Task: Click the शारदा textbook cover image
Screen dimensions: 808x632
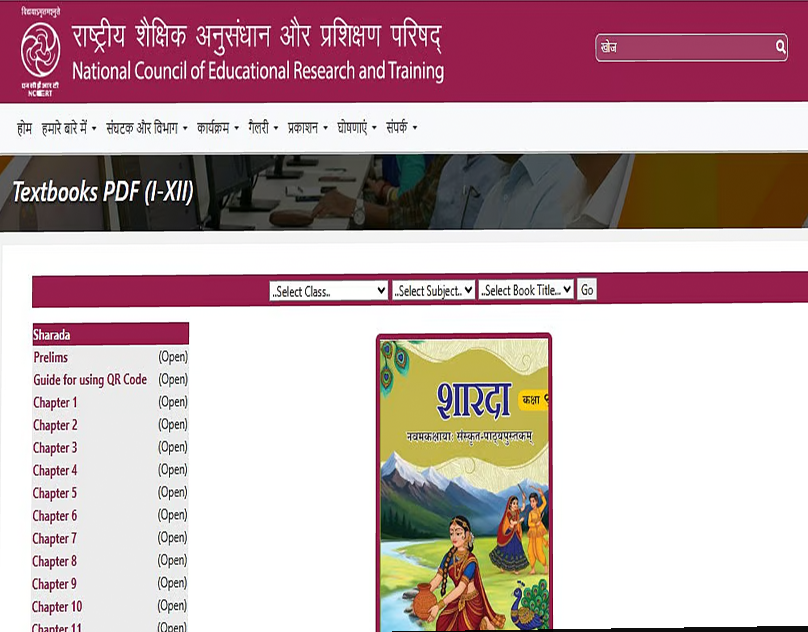Action: (x=460, y=480)
